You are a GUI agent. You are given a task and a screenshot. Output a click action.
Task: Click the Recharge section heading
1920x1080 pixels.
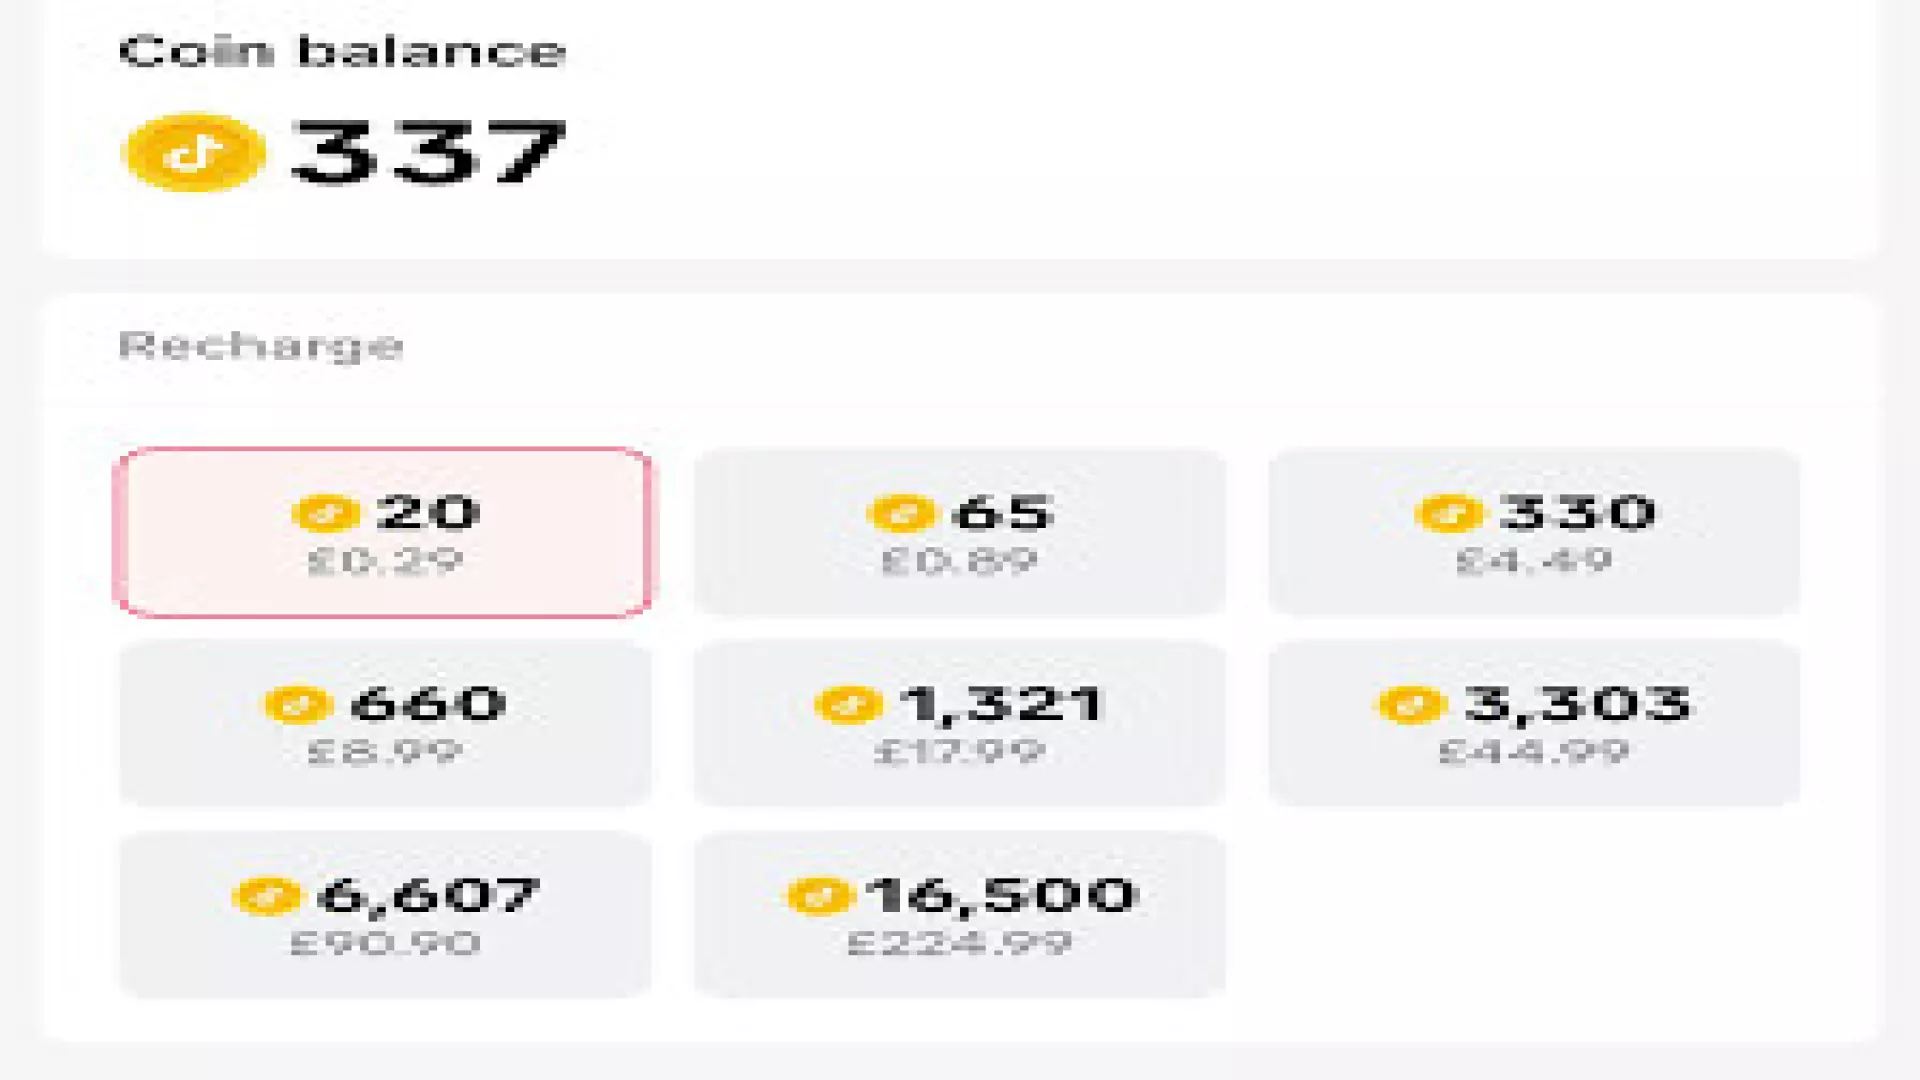click(261, 346)
